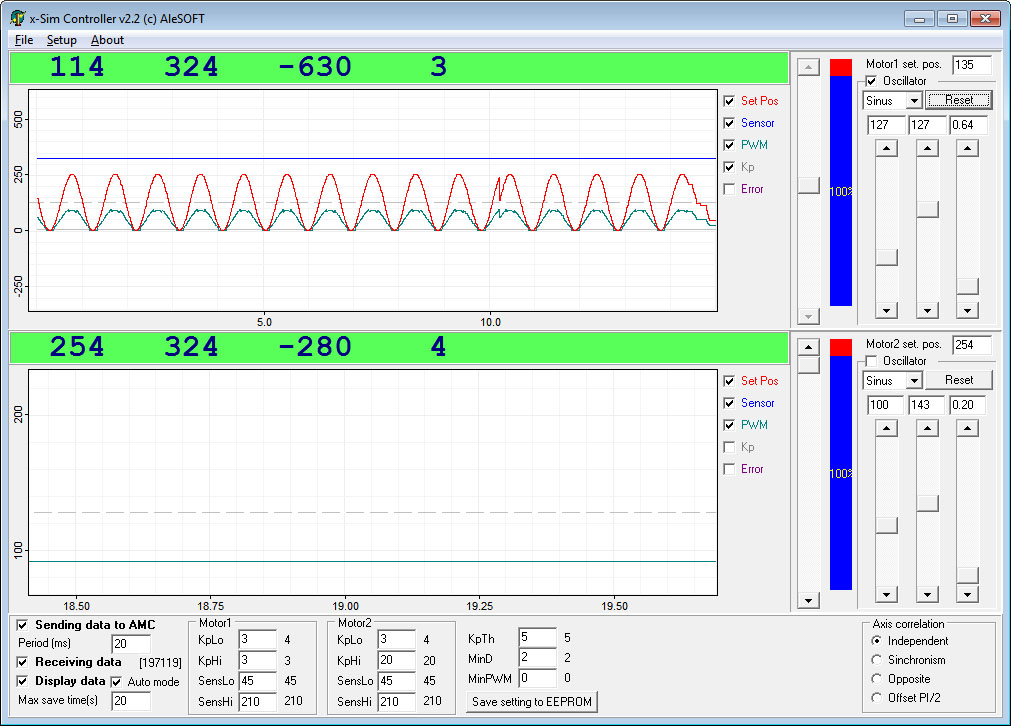
Task: Open the Setup menu
Action: 61,40
